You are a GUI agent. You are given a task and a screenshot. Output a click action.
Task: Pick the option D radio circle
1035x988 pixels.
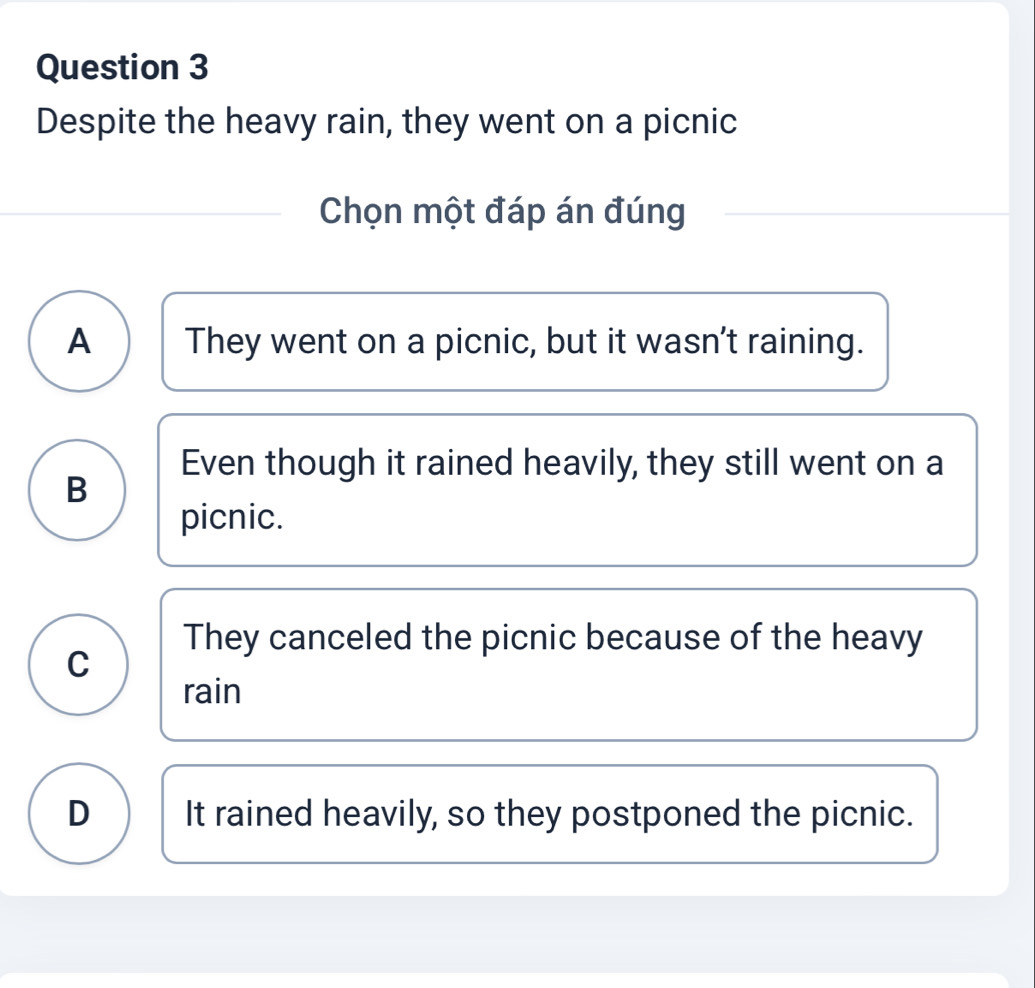(79, 813)
